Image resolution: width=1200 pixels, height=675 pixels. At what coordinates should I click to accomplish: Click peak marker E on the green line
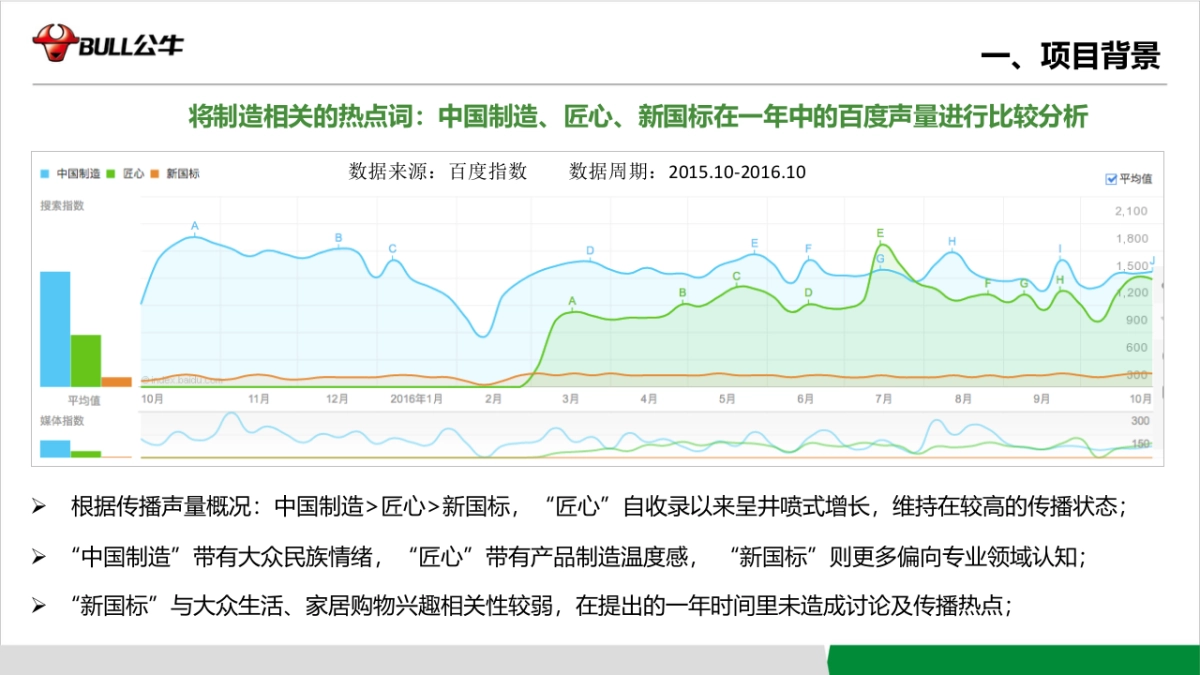pos(879,233)
